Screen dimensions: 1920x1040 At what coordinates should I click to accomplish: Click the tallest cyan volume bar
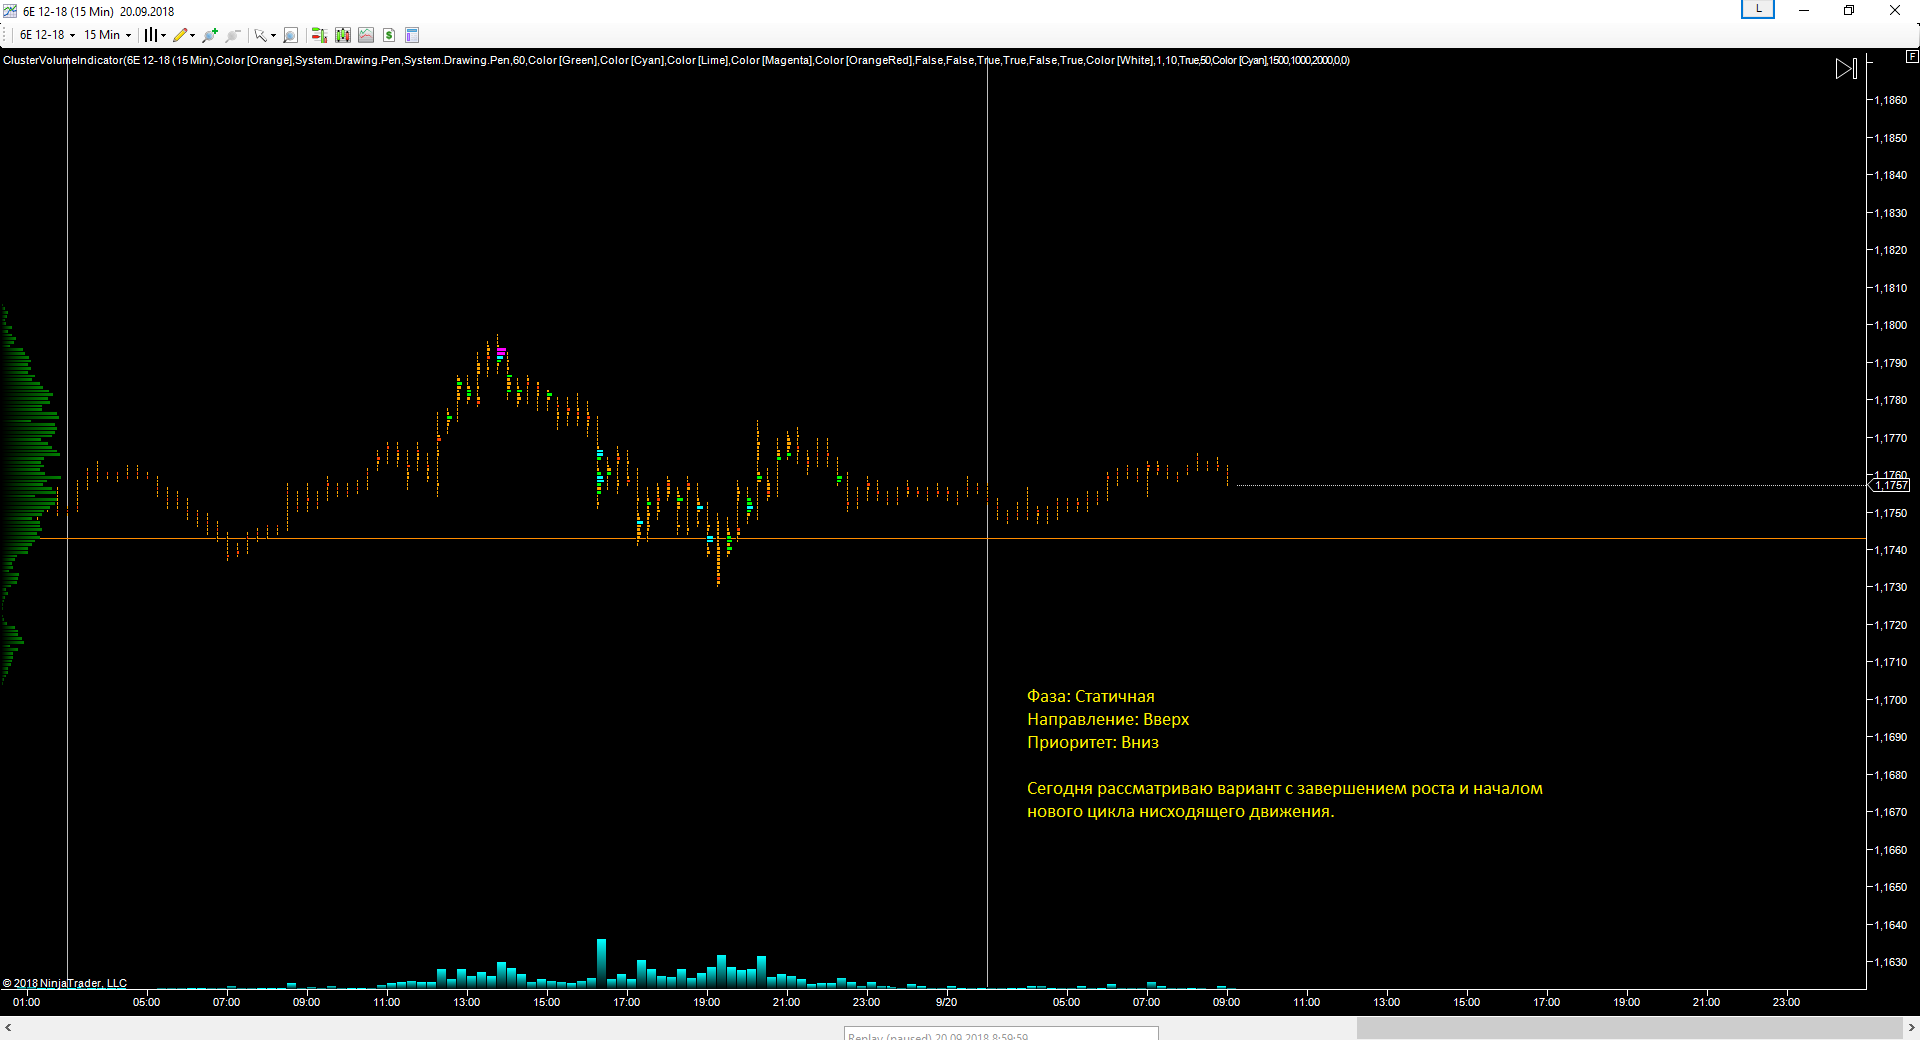coord(601,963)
